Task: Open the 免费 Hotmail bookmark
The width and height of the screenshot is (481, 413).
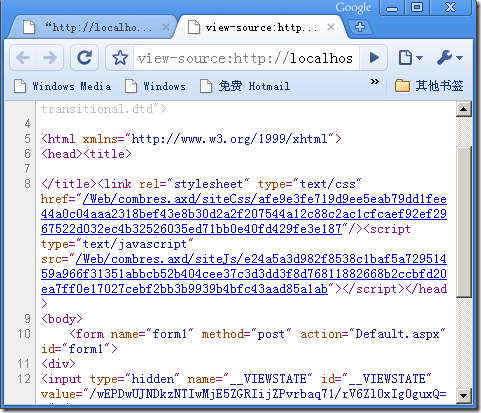Action: tap(245, 86)
